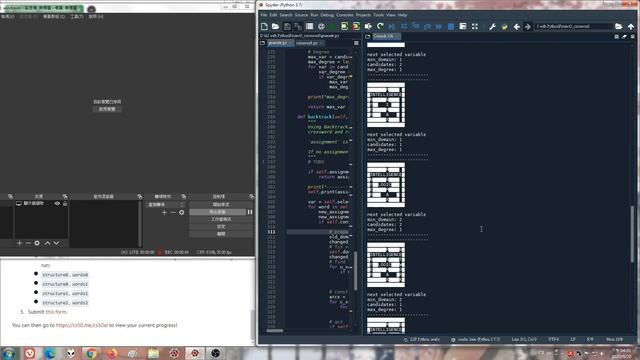
Task: Go to parent directory with up arrow
Action: coord(631,27)
